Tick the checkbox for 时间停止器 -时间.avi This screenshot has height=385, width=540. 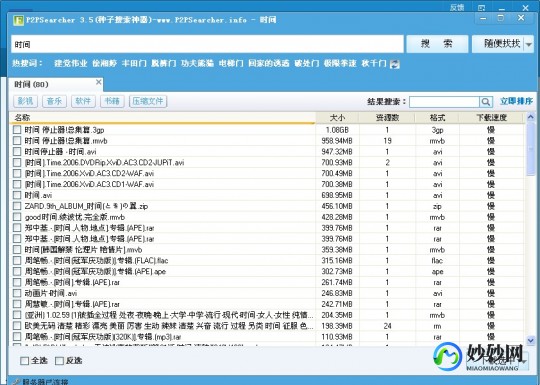17,152
